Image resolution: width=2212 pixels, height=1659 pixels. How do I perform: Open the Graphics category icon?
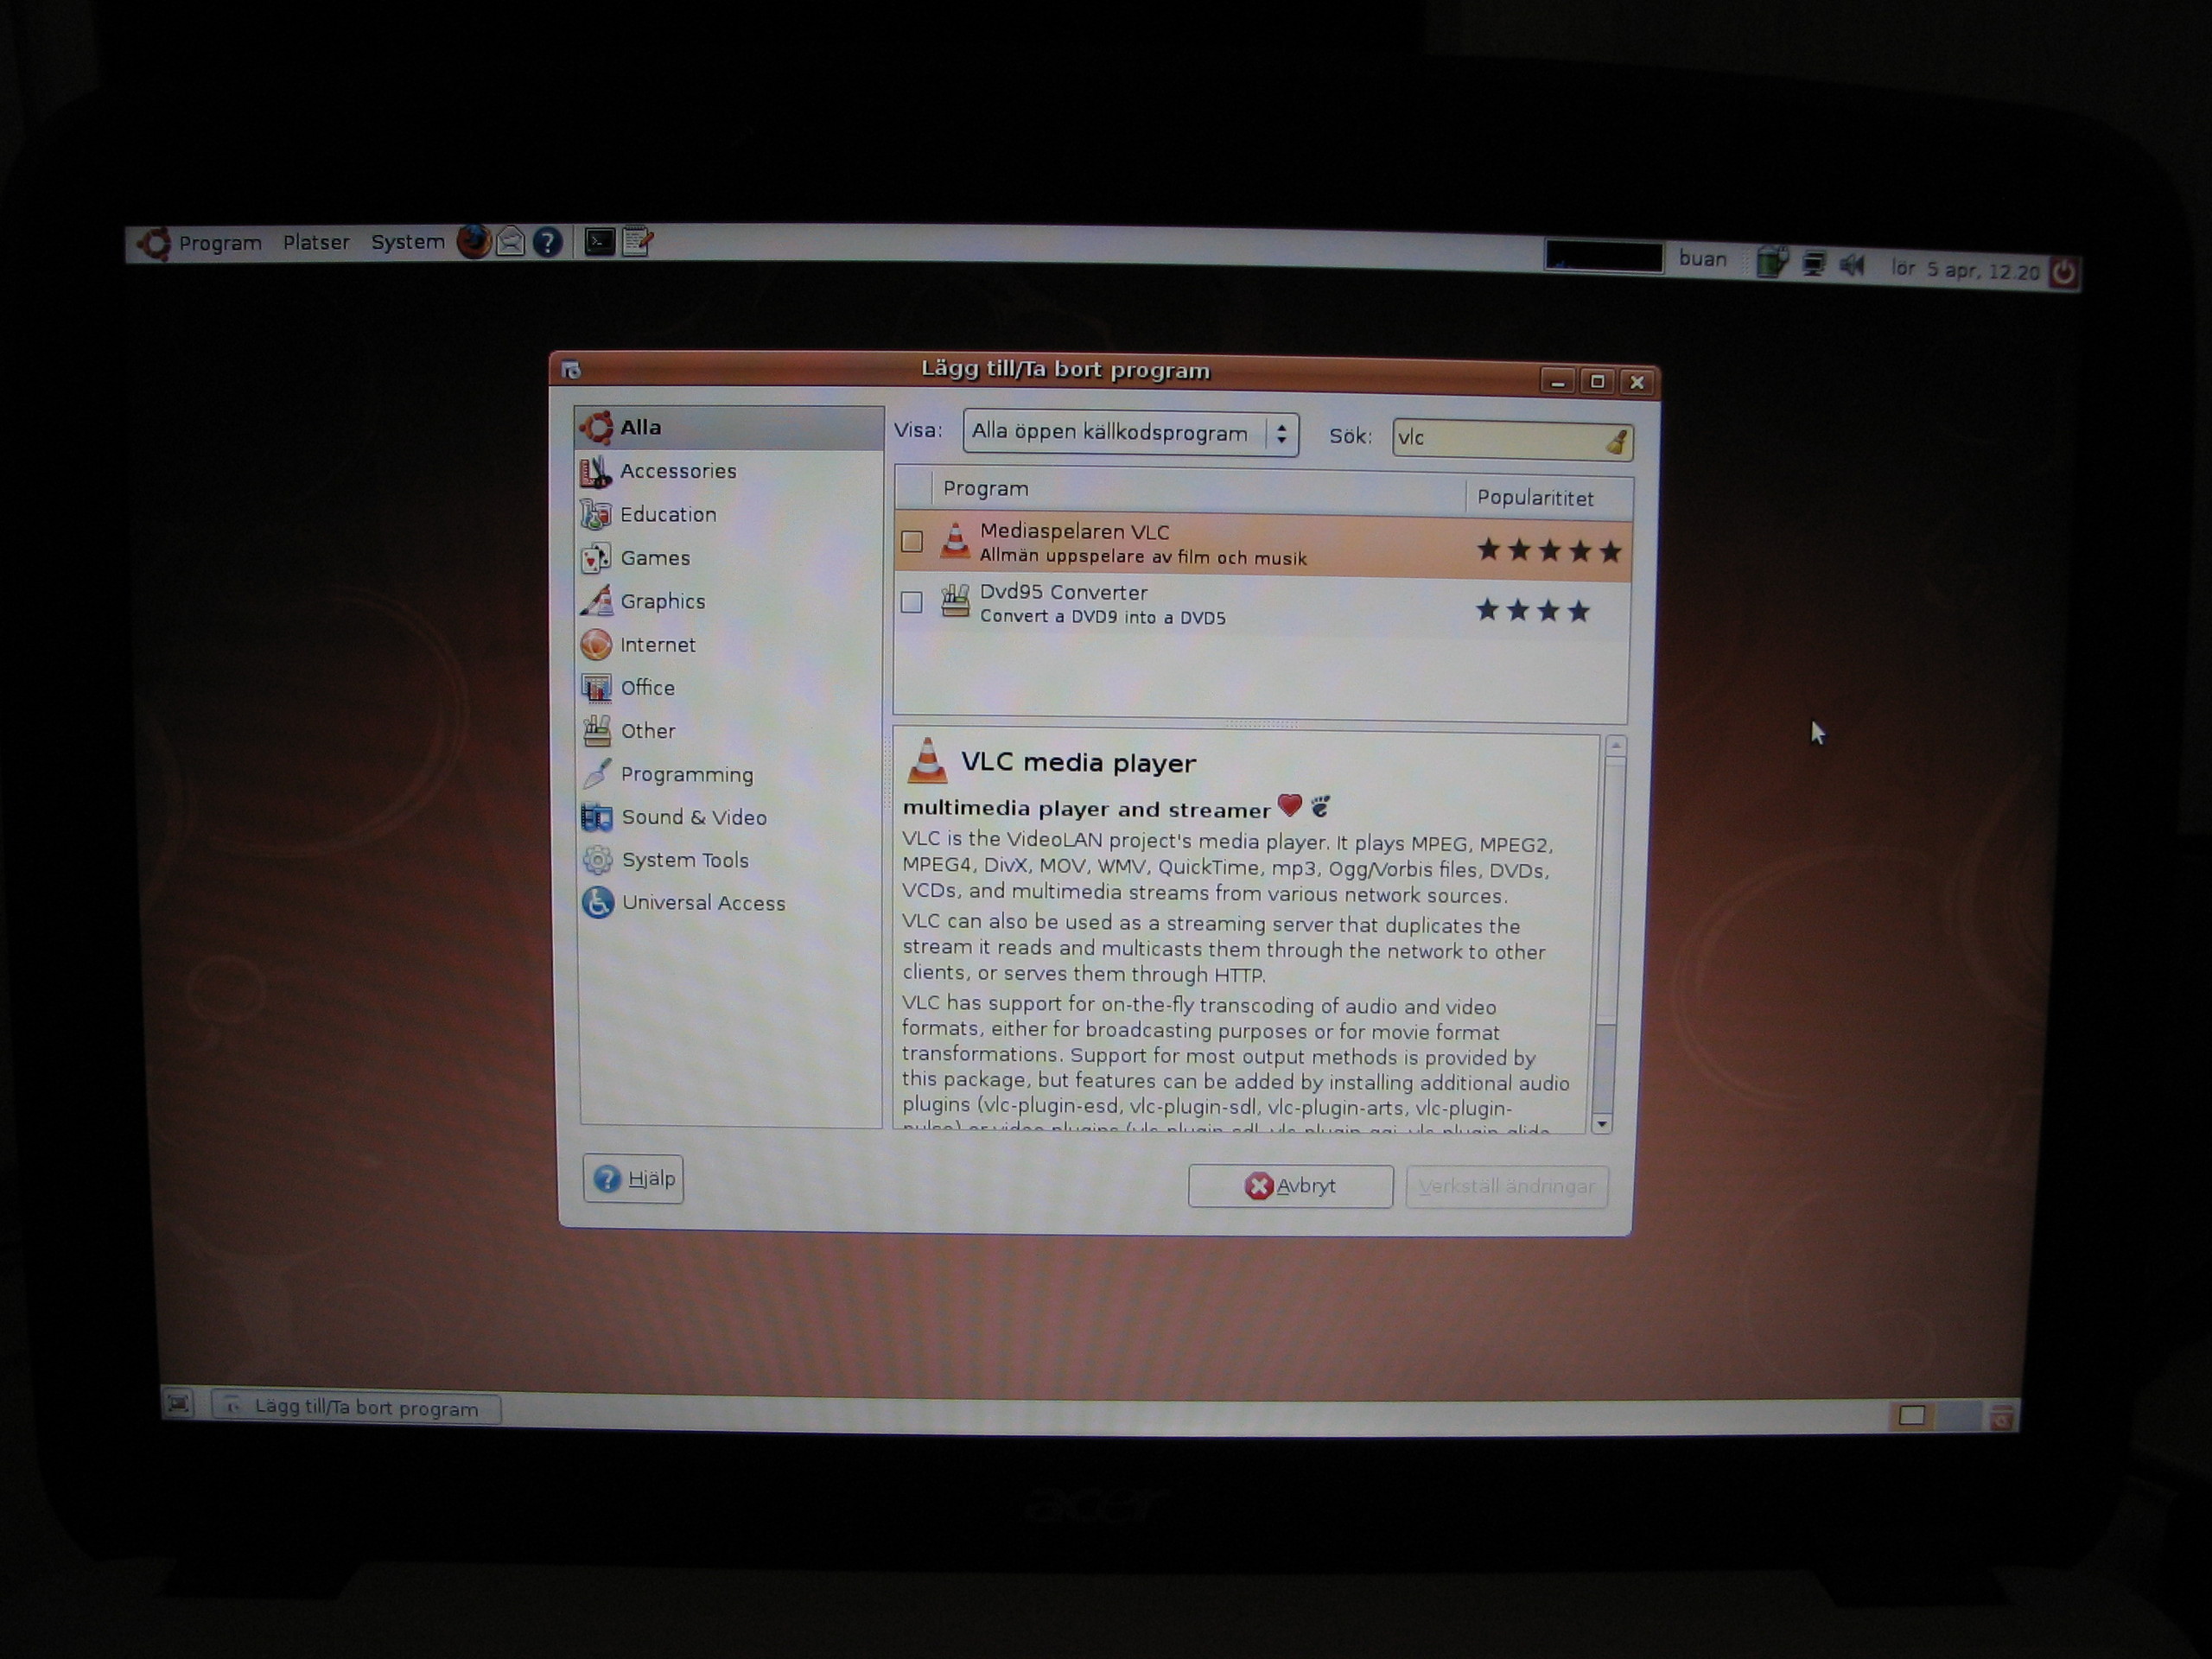597,601
